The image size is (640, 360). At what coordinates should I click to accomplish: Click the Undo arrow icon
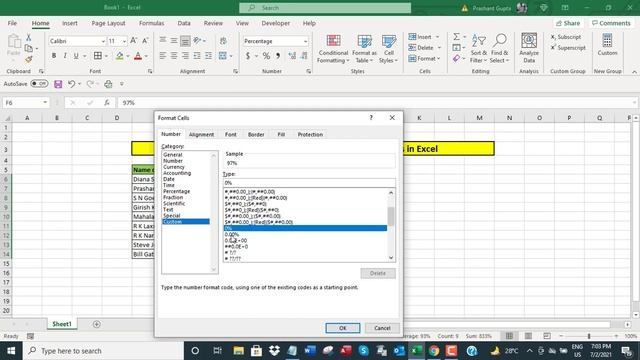click(71, 84)
